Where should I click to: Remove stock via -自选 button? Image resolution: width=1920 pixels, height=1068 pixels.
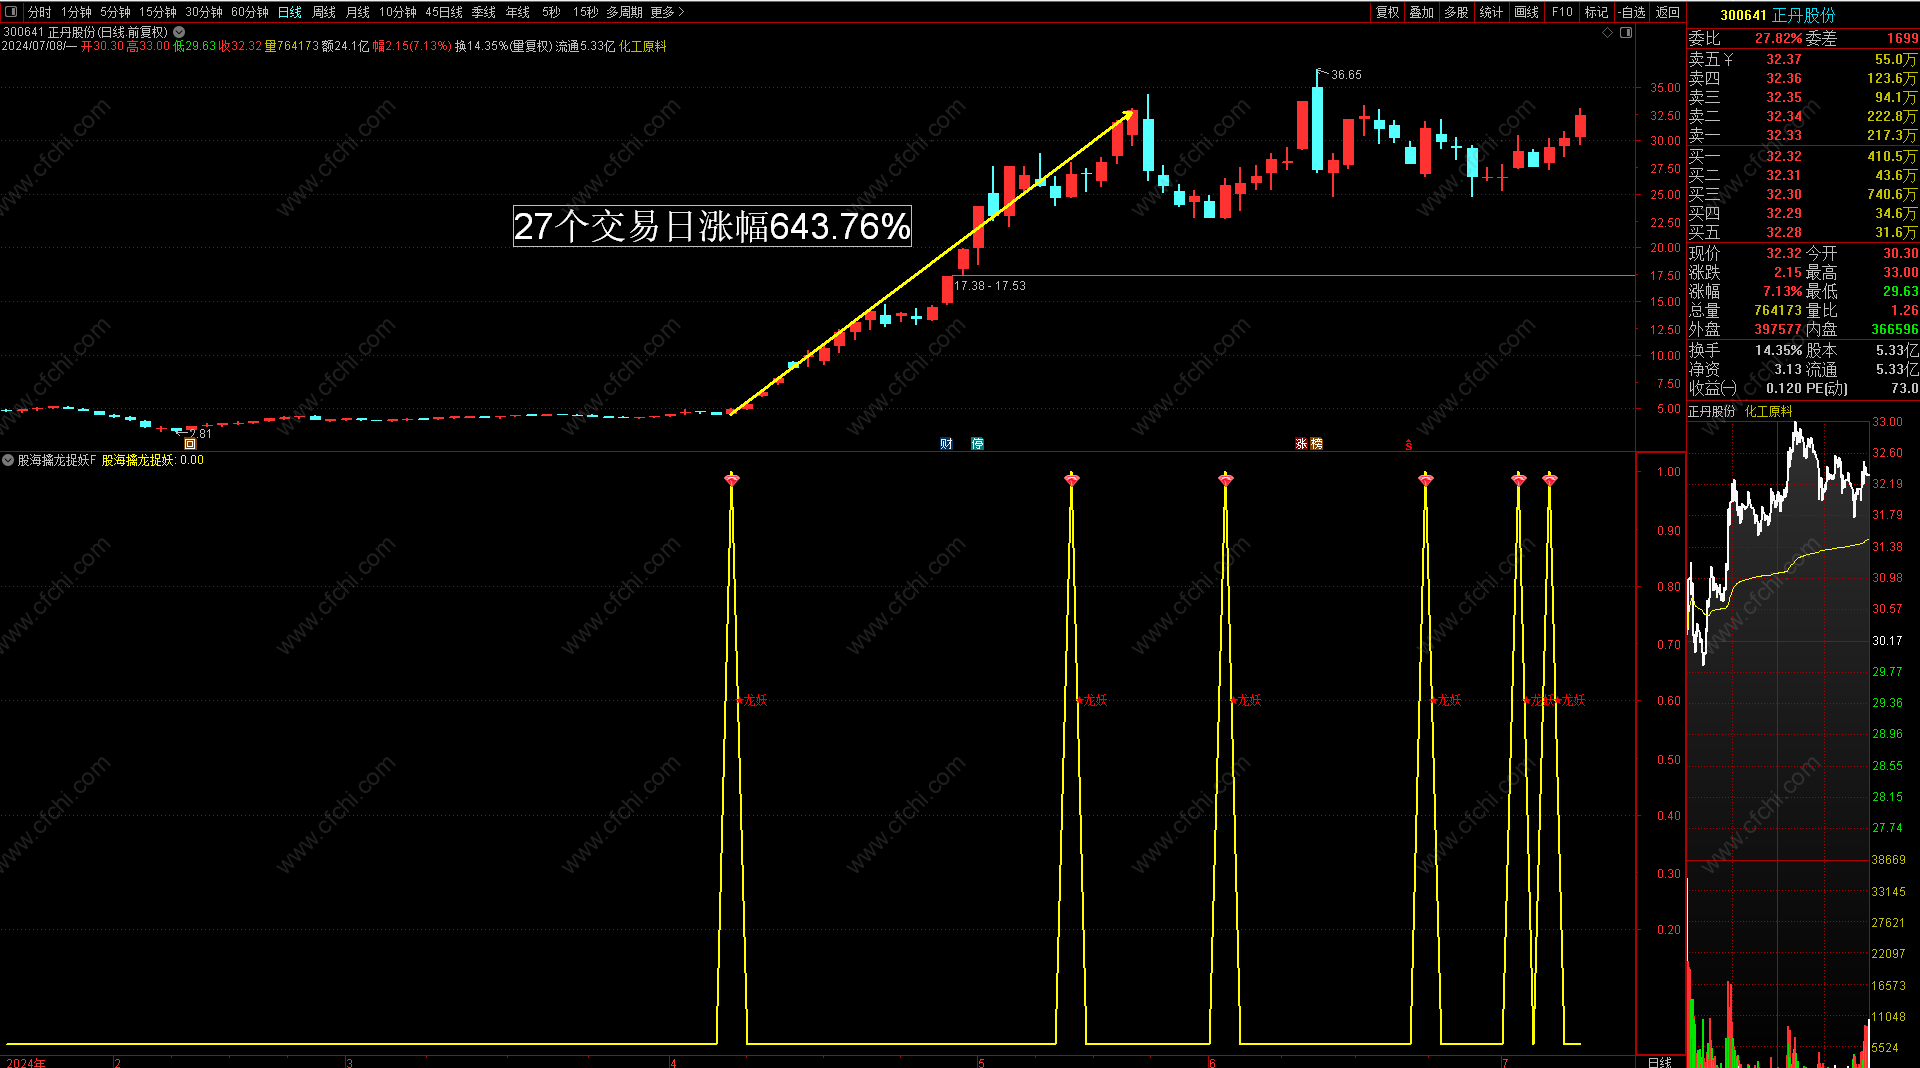(1632, 12)
